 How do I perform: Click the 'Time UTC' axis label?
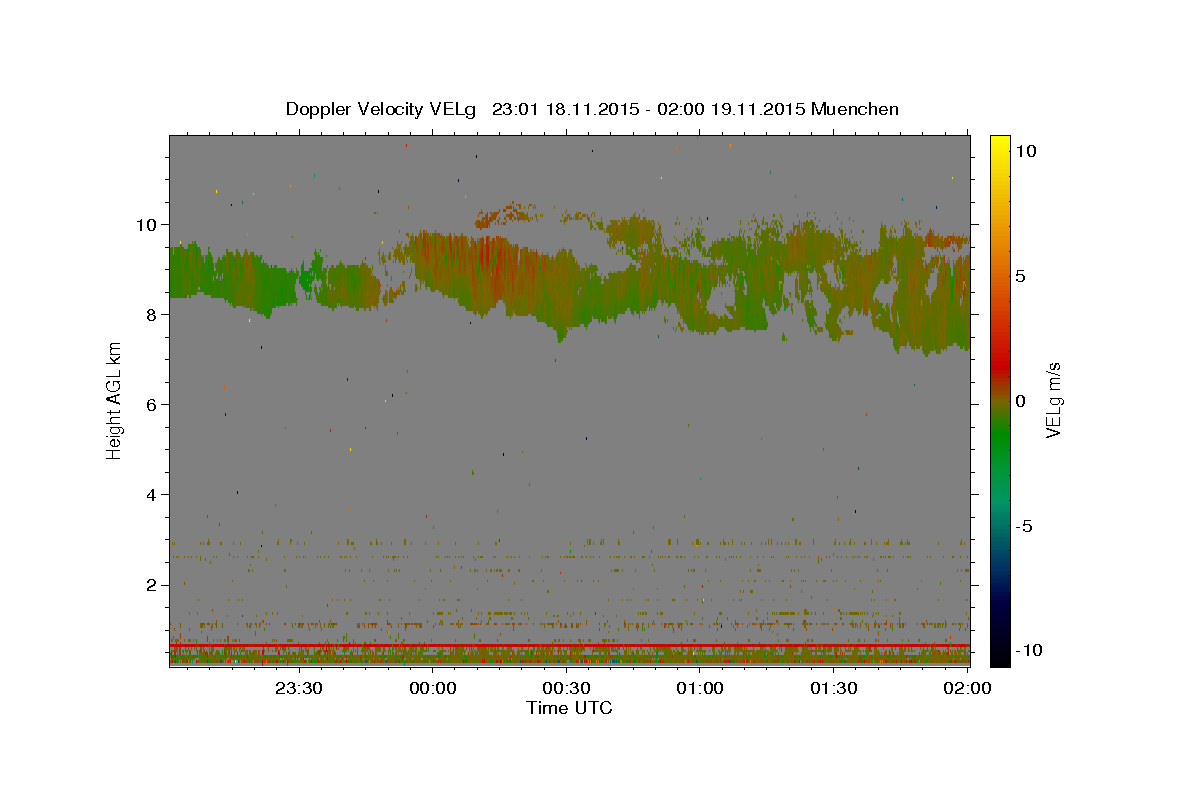click(569, 708)
